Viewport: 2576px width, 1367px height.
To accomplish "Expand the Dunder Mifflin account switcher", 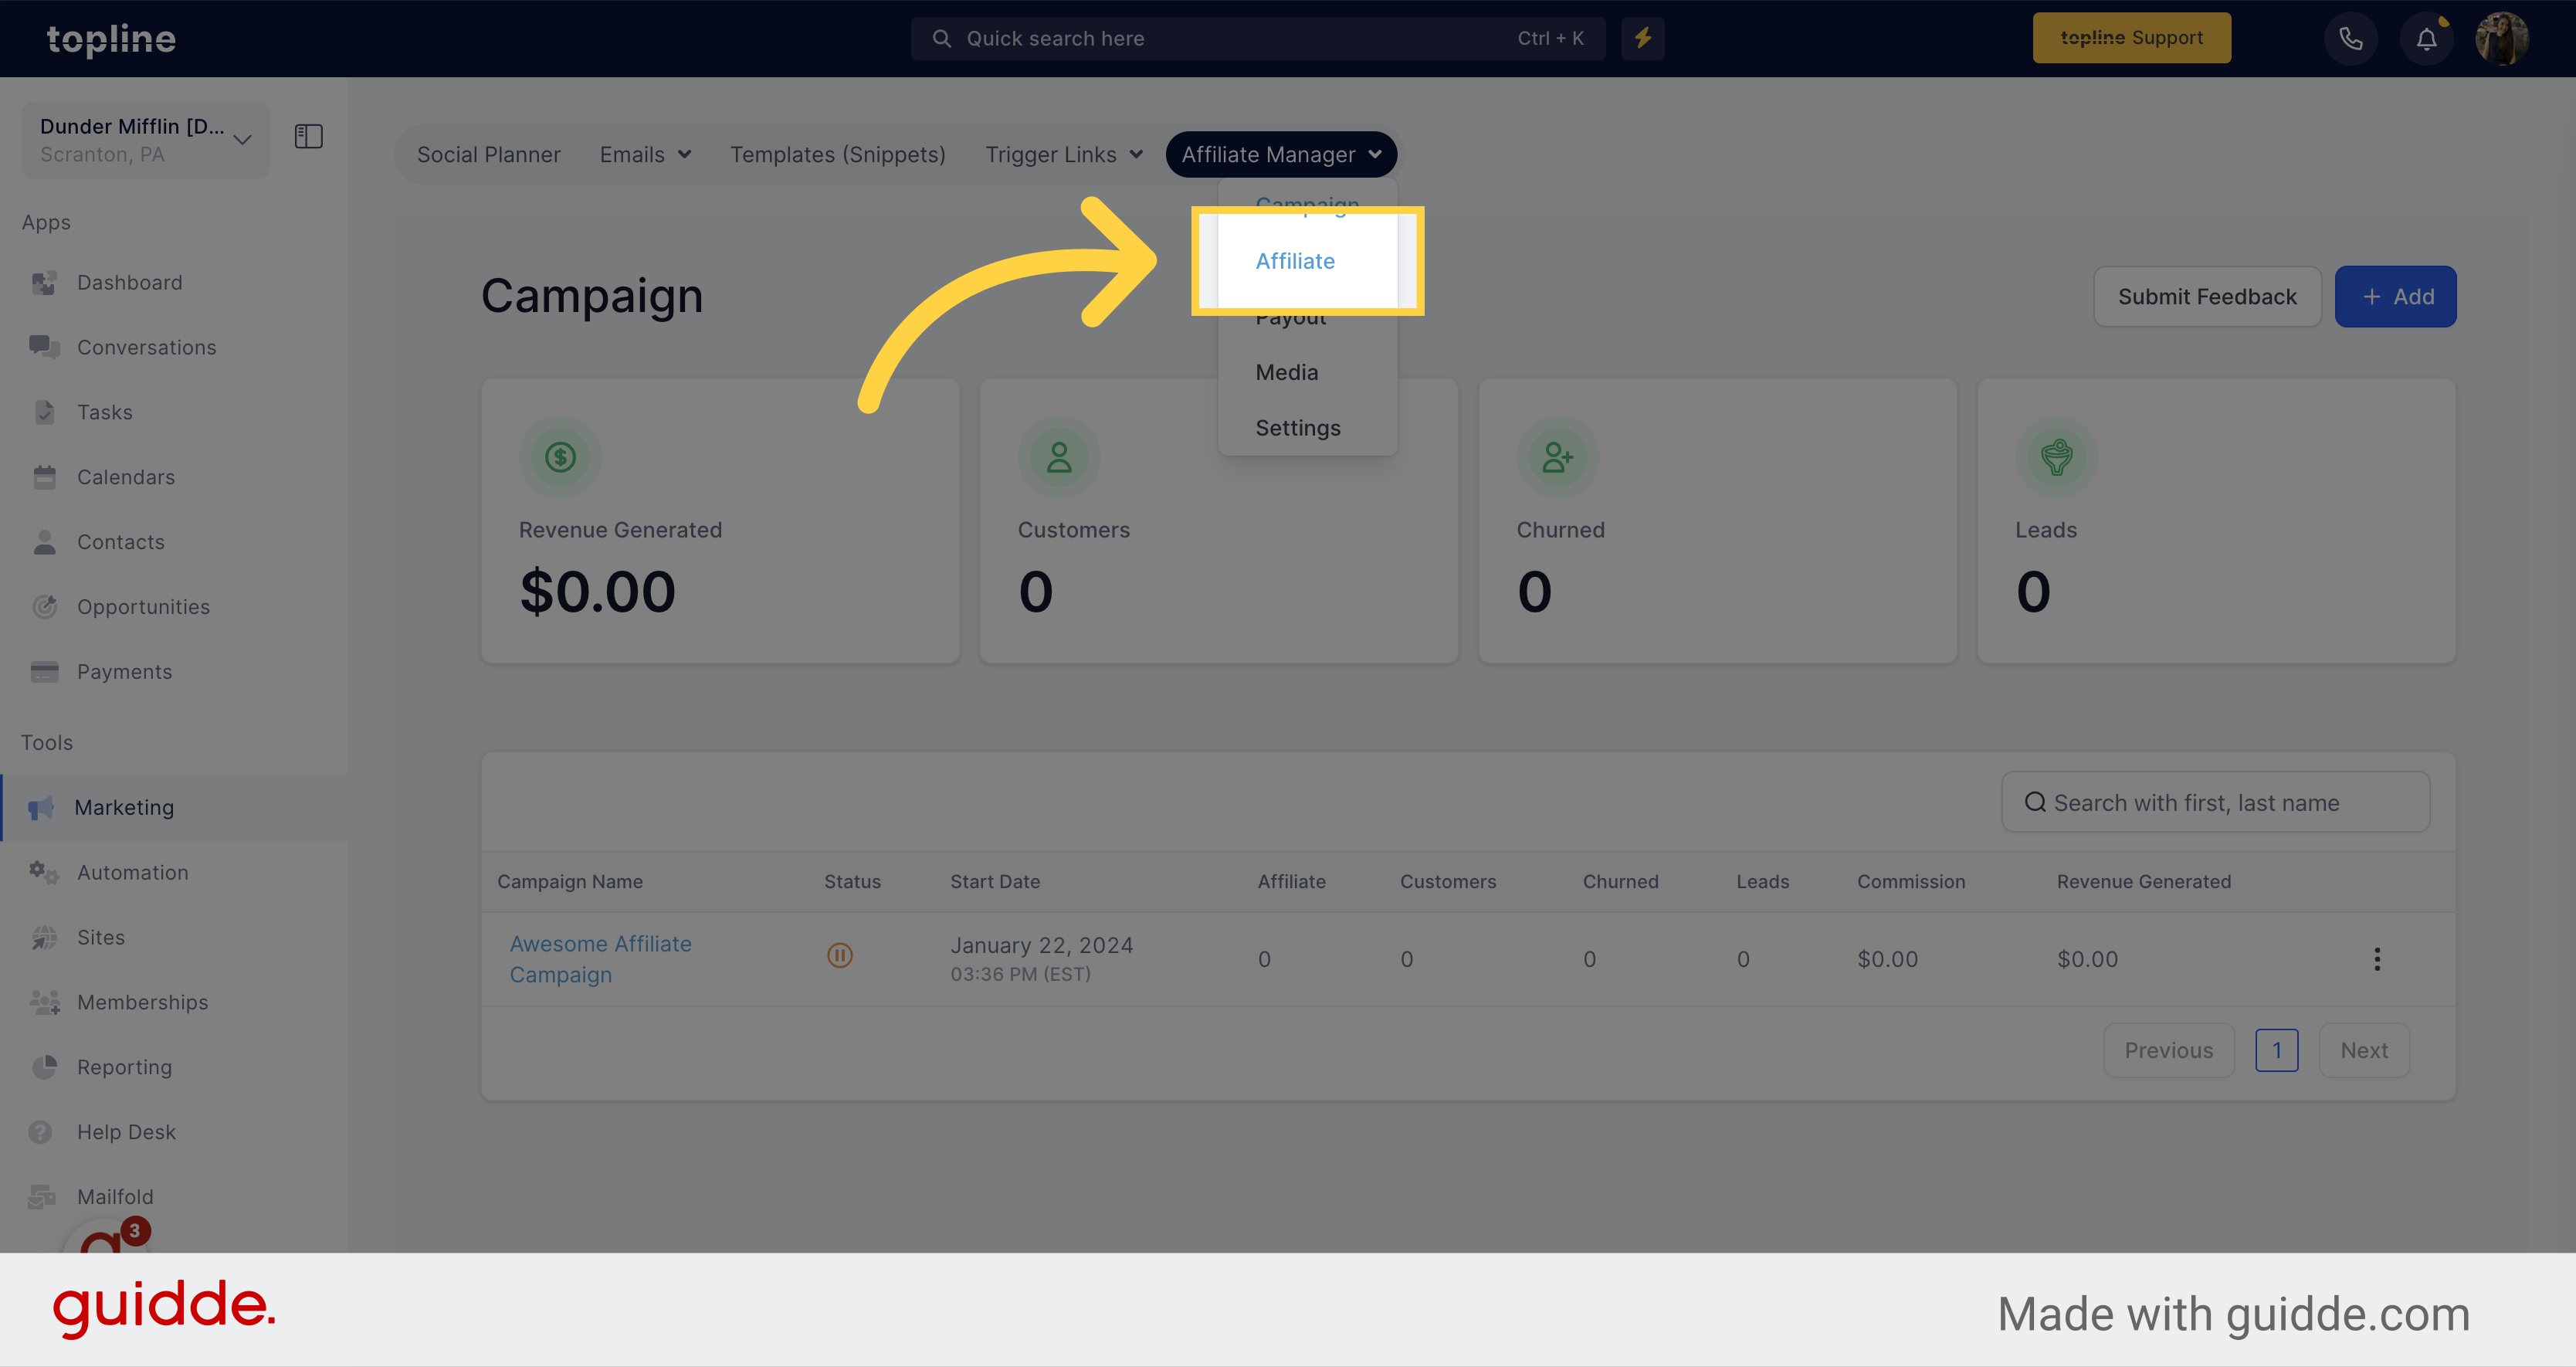I will tap(146, 140).
